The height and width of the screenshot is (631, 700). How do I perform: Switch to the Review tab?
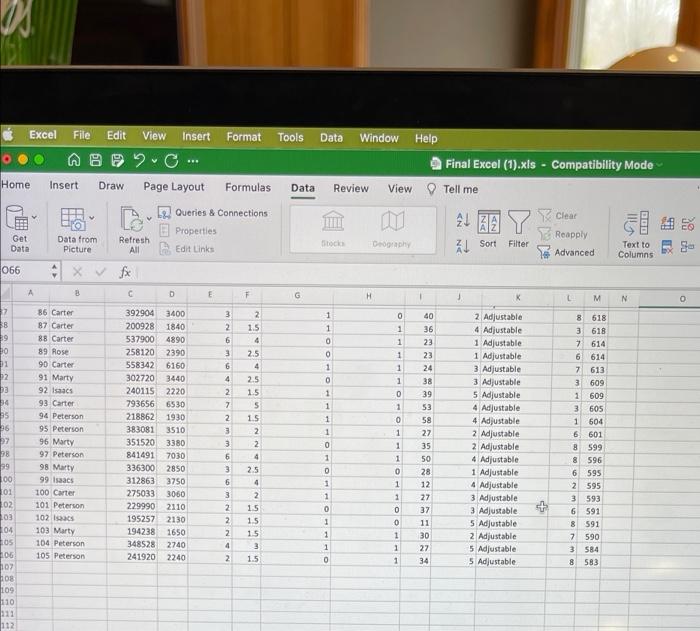tap(351, 188)
